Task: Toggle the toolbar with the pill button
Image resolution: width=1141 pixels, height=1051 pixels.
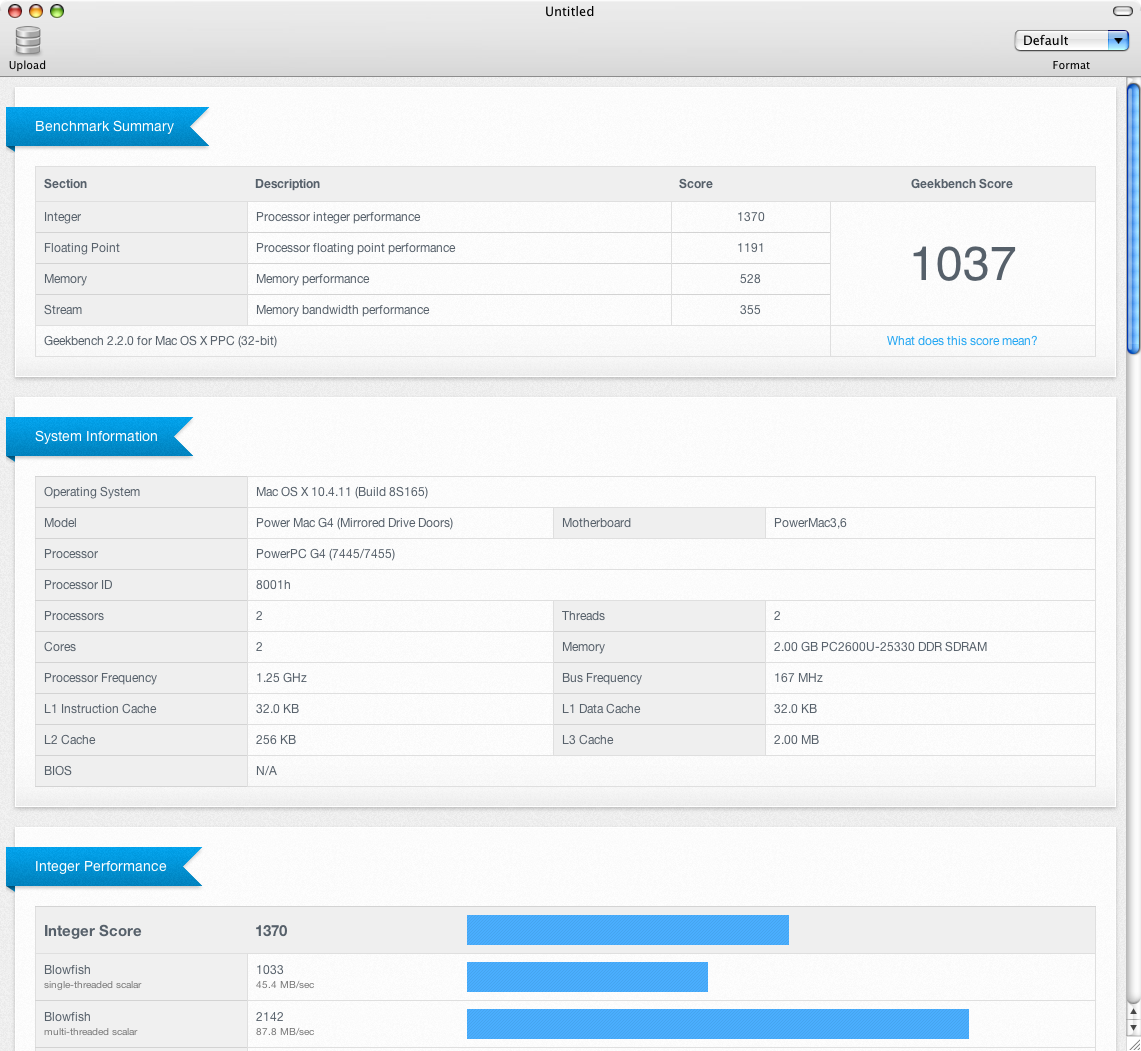Action: (x=1122, y=11)
